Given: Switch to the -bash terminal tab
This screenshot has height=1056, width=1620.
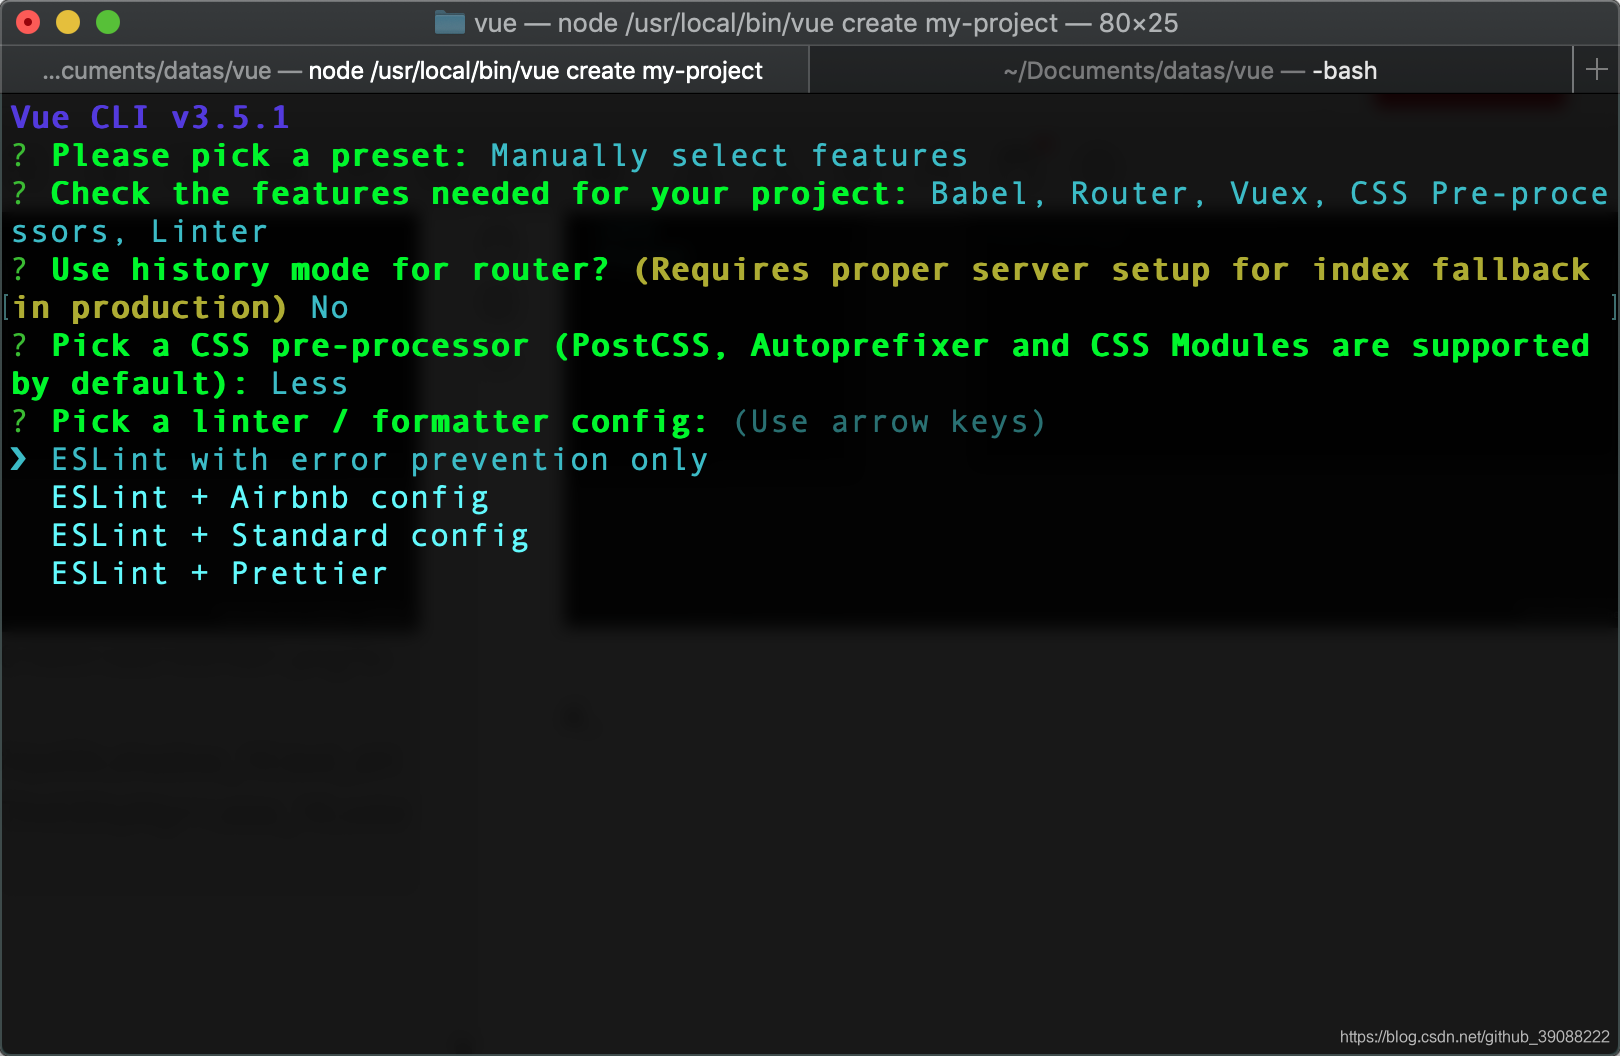Looking at the screenshot, I should tap(1190, 70).
